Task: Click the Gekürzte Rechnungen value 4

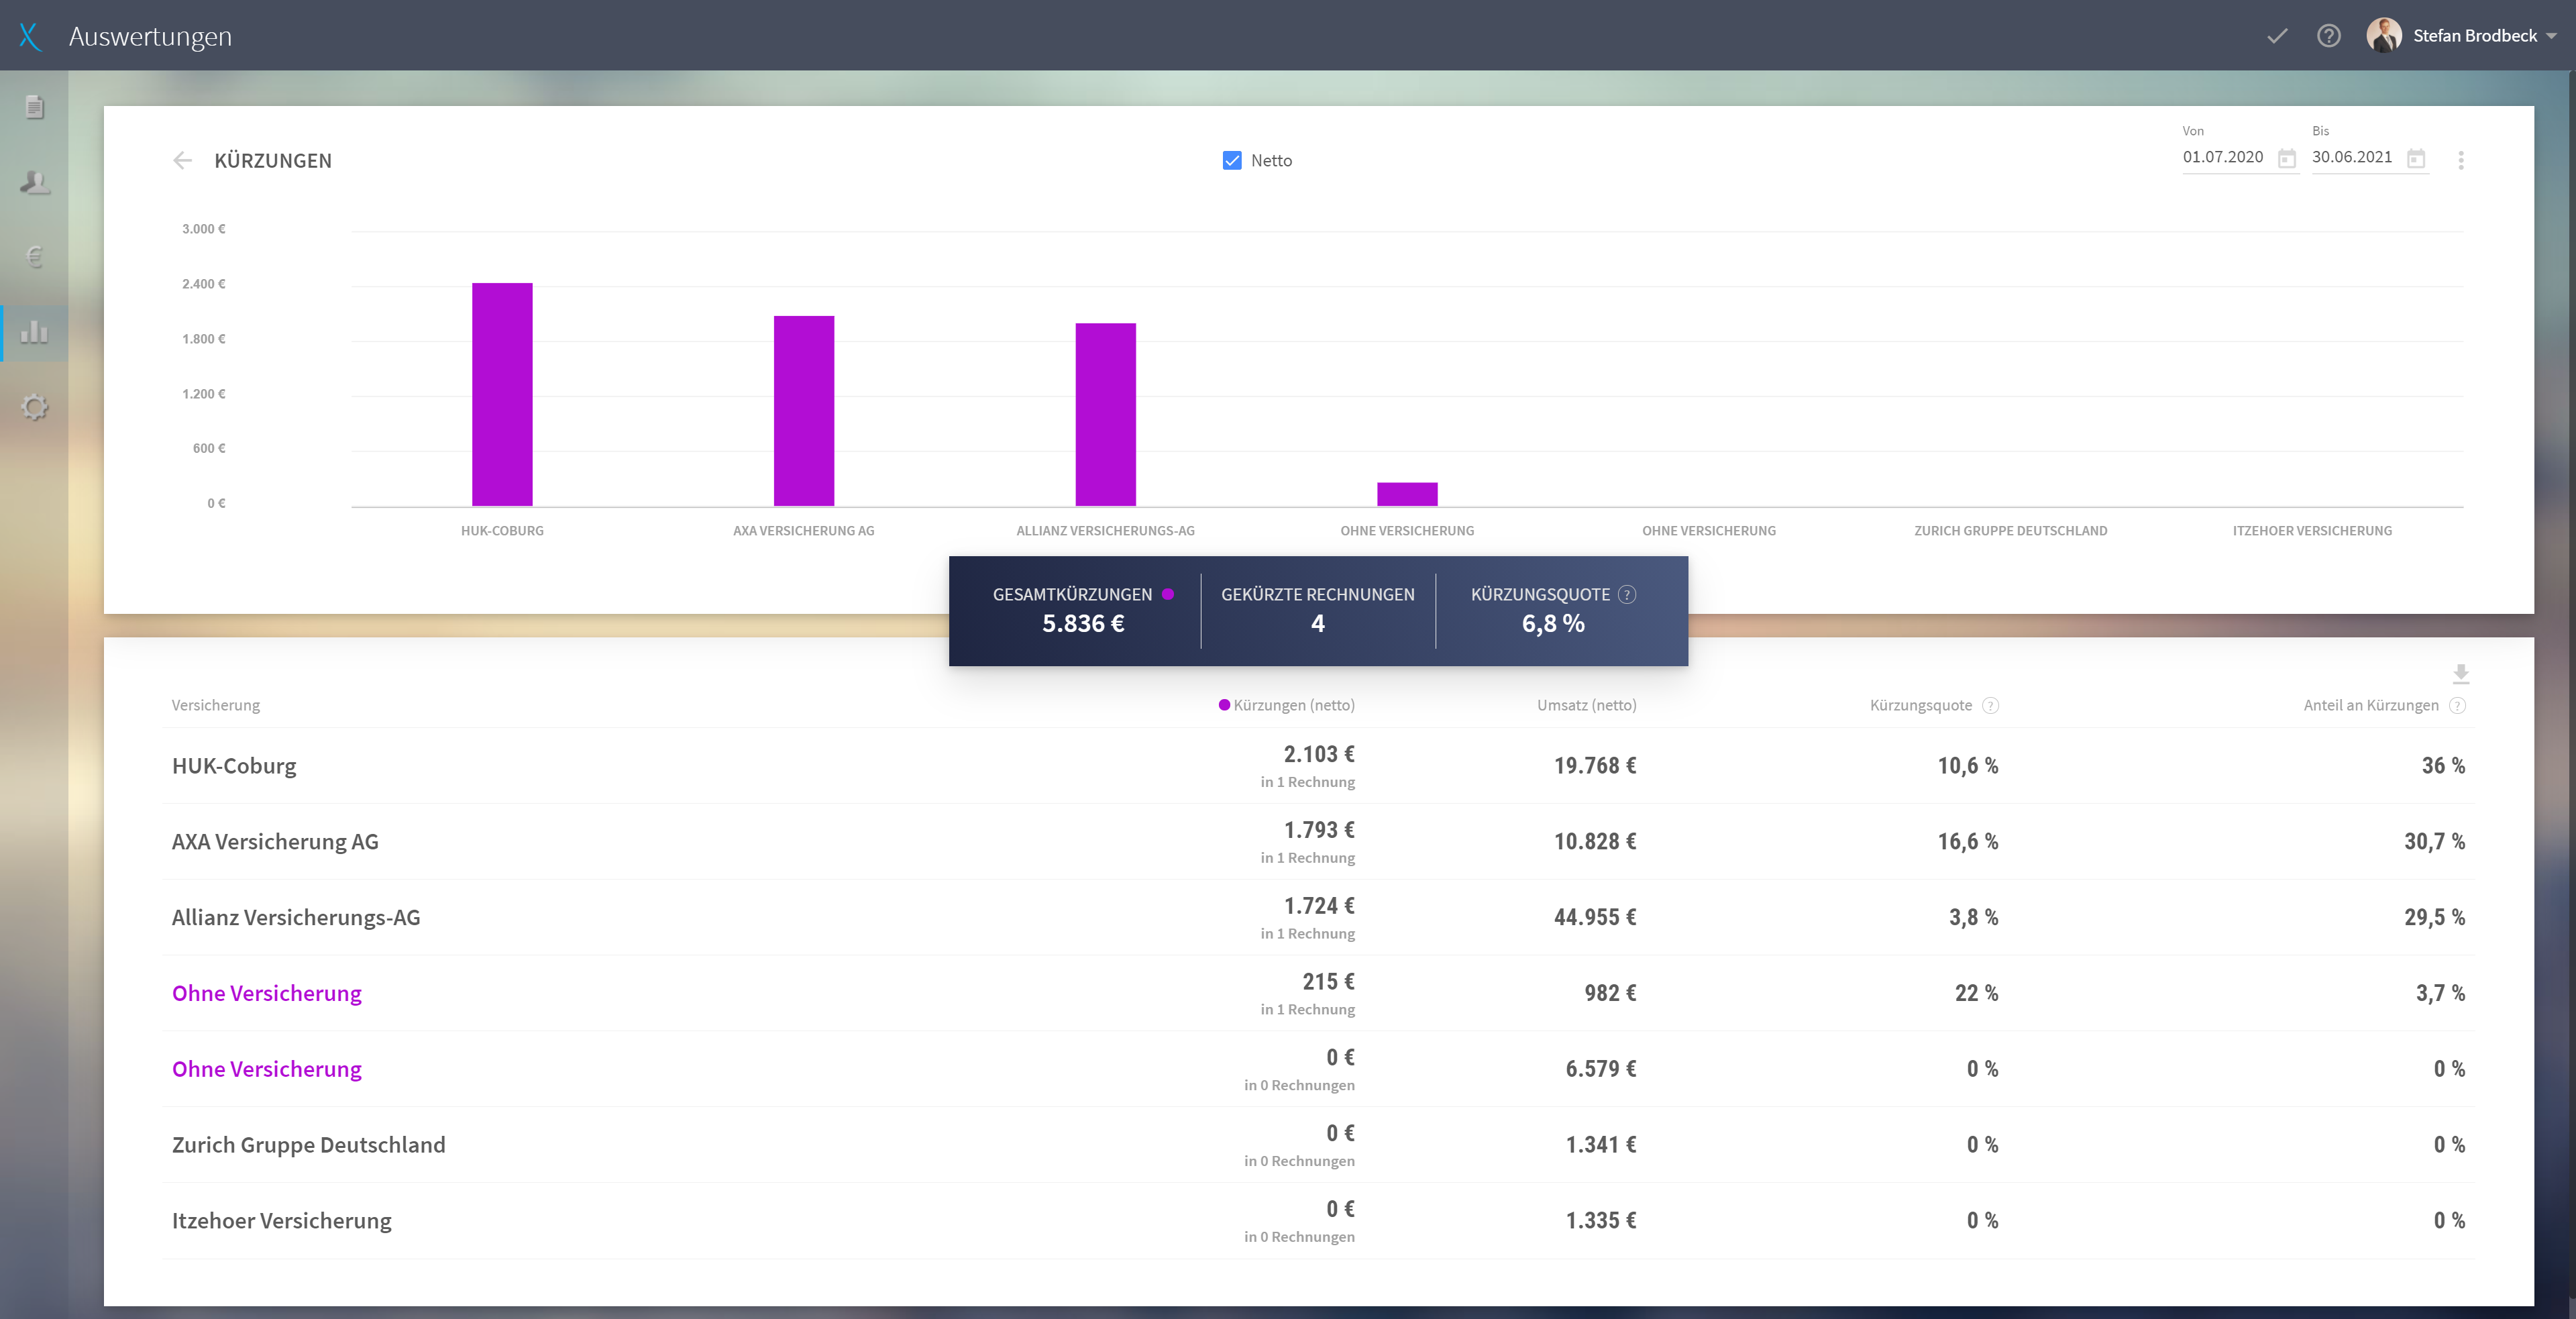Action: coord(1318,624)
